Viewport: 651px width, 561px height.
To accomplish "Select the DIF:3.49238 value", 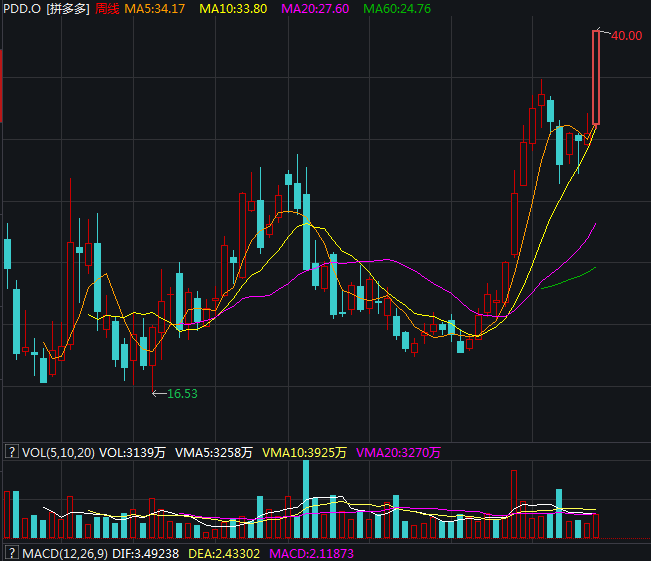I will (x=145, y=554).
